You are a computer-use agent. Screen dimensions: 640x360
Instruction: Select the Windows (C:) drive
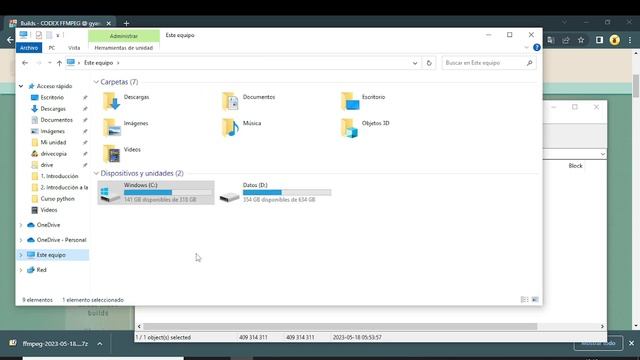(x=156, y=192)
